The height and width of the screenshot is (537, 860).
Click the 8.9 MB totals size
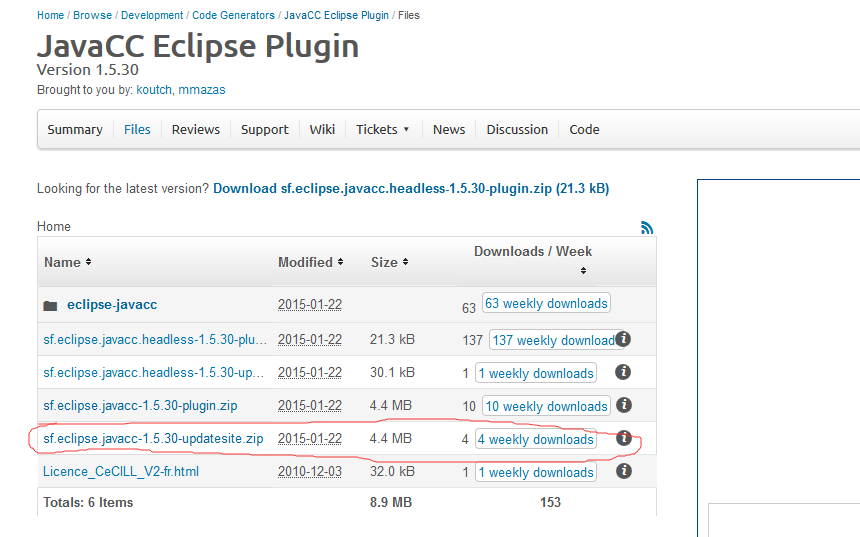[391, 502]
